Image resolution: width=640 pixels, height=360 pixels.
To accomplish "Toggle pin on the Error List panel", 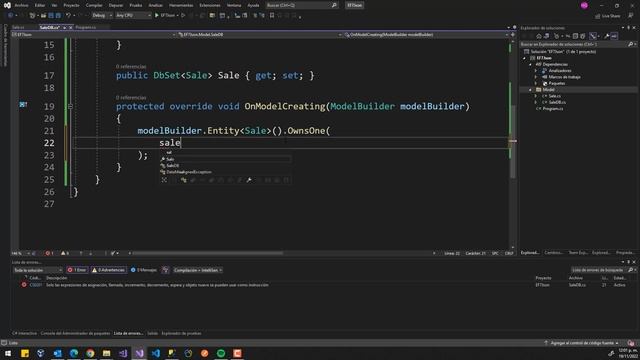I will [629, 262].
